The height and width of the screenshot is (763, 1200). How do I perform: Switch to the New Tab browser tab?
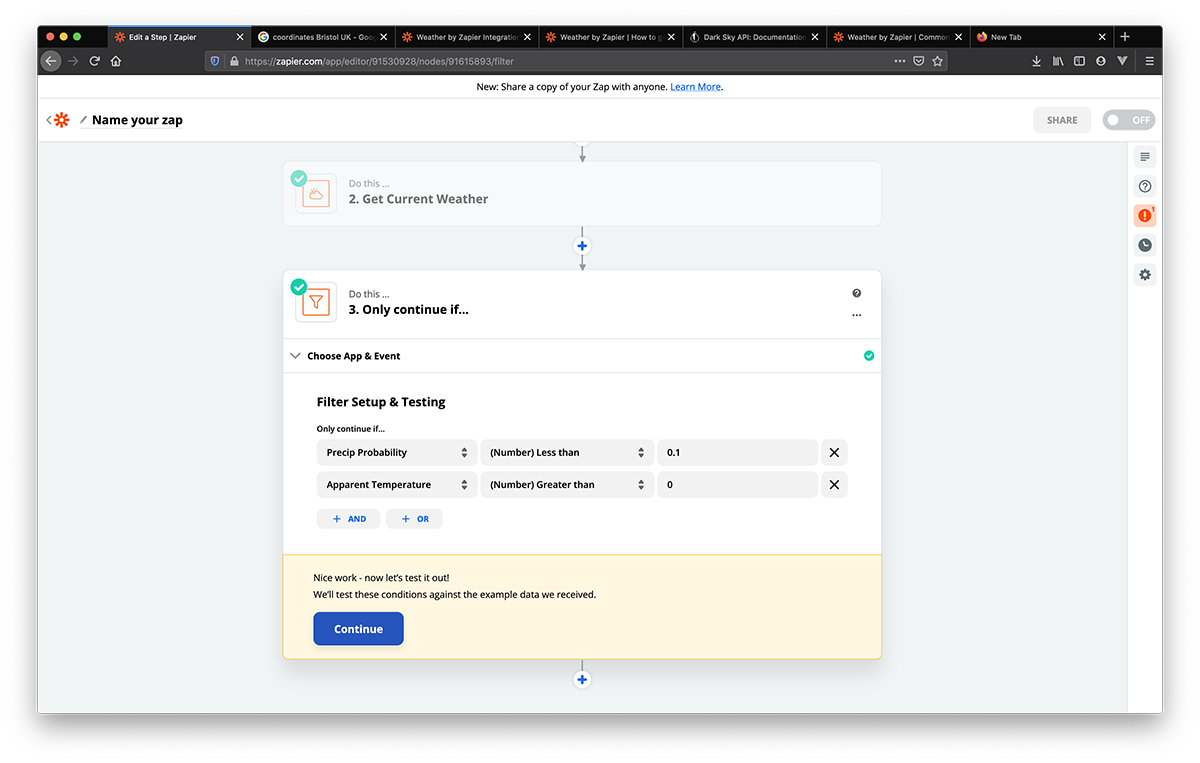tap(1040, 37)
